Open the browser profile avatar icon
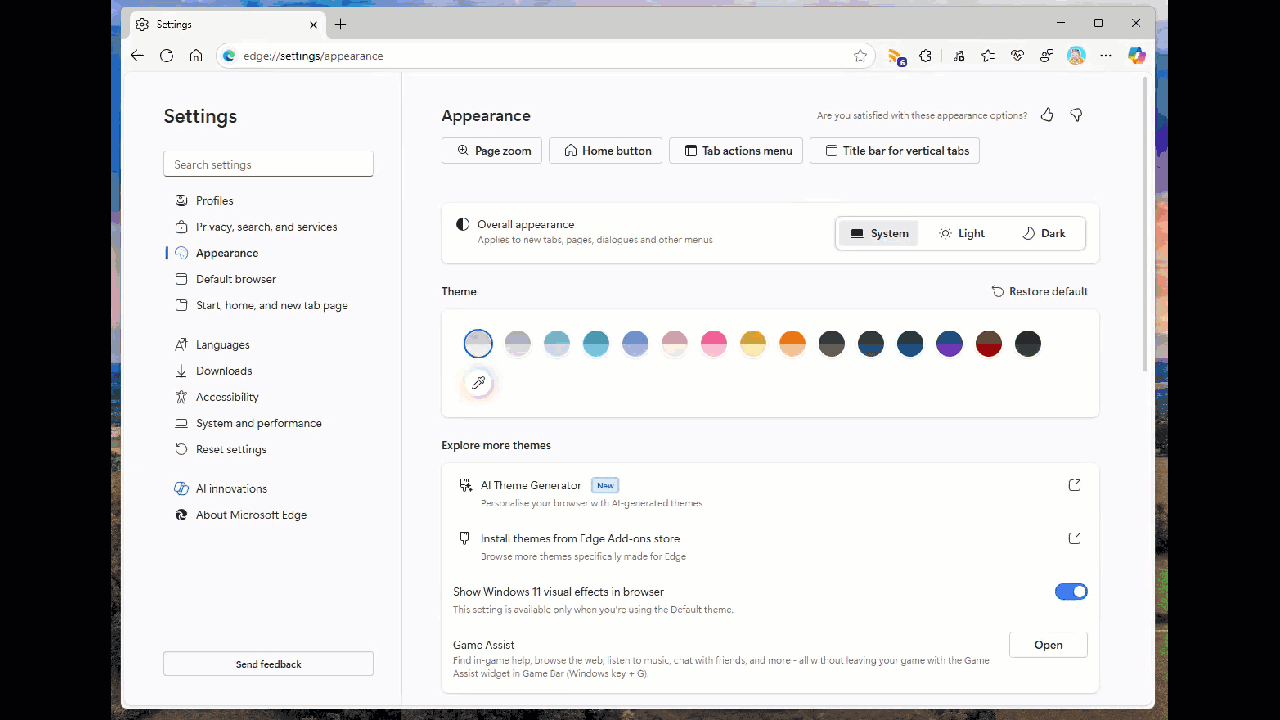Viewport: 1280px width, 720px height. point(1075,56)
